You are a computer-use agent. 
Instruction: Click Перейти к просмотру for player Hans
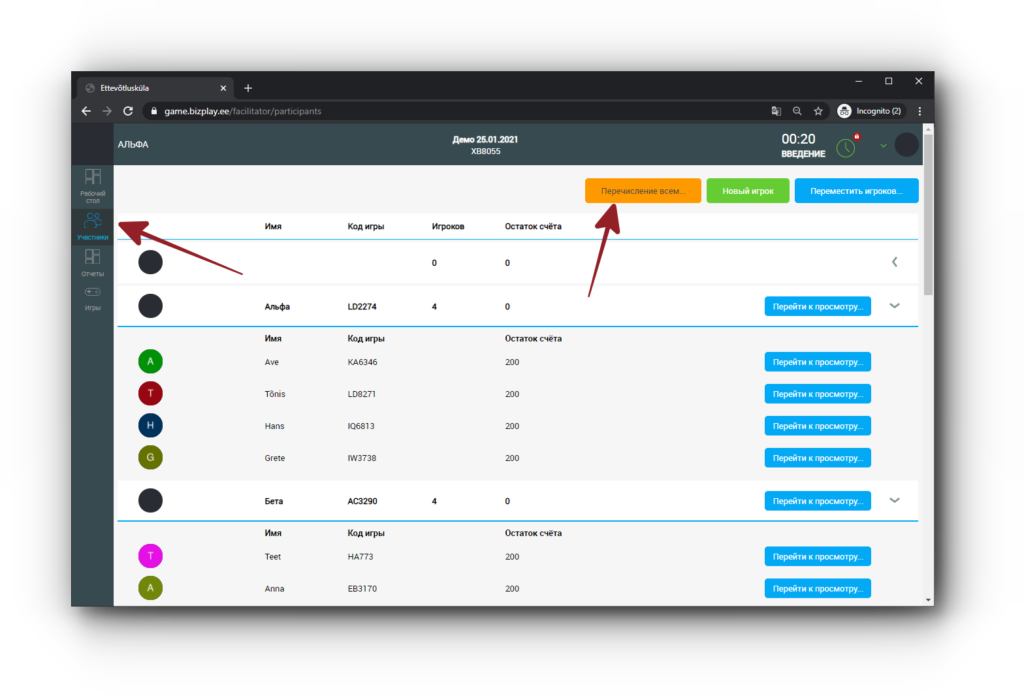(x=817, y=426)
